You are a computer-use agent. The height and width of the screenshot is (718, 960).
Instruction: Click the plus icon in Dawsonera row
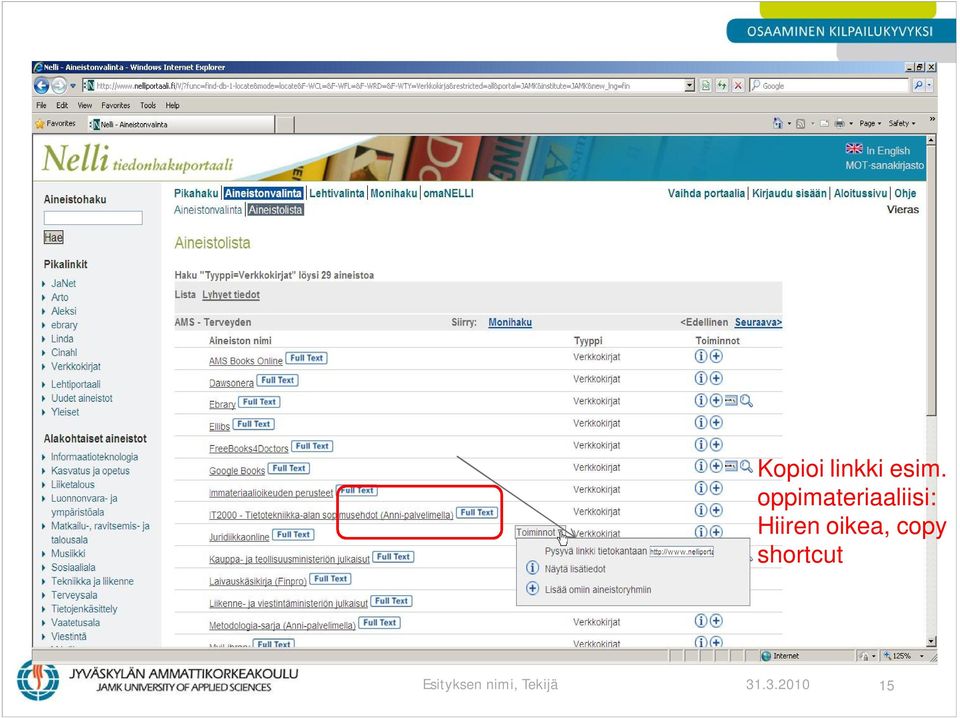(x=716, y=378)
